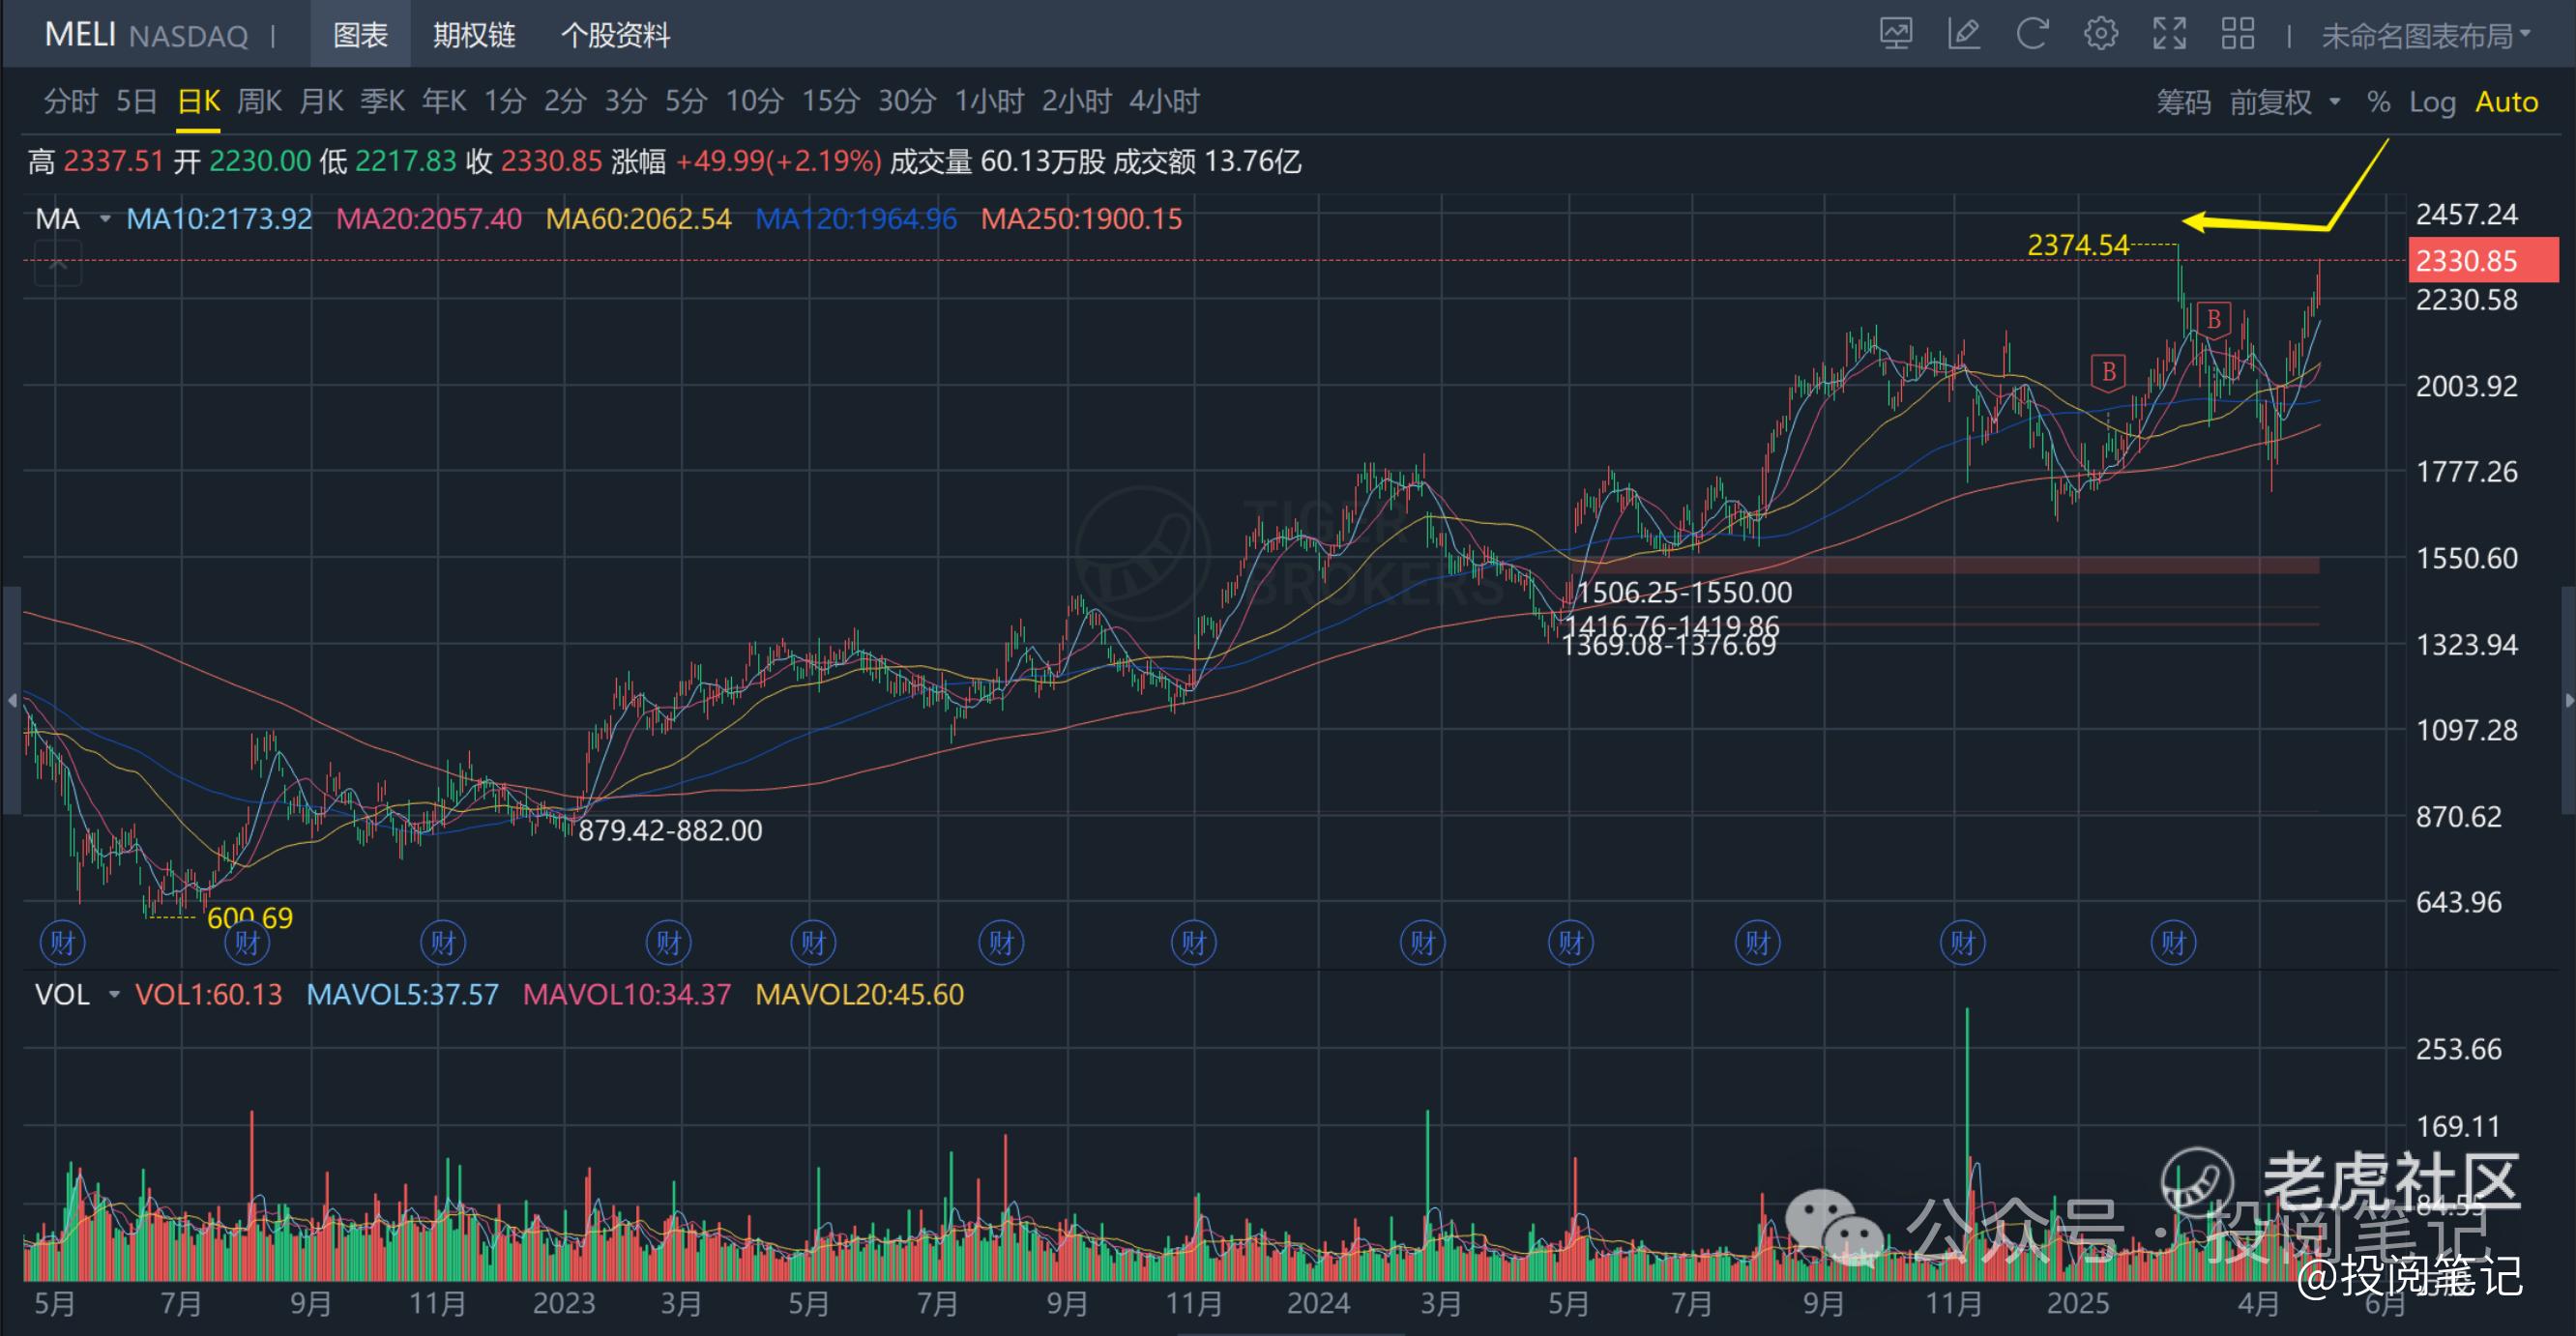Toggle fullscreen chart view icon
The image size is (2576, 1336).
click(2169, 35)
